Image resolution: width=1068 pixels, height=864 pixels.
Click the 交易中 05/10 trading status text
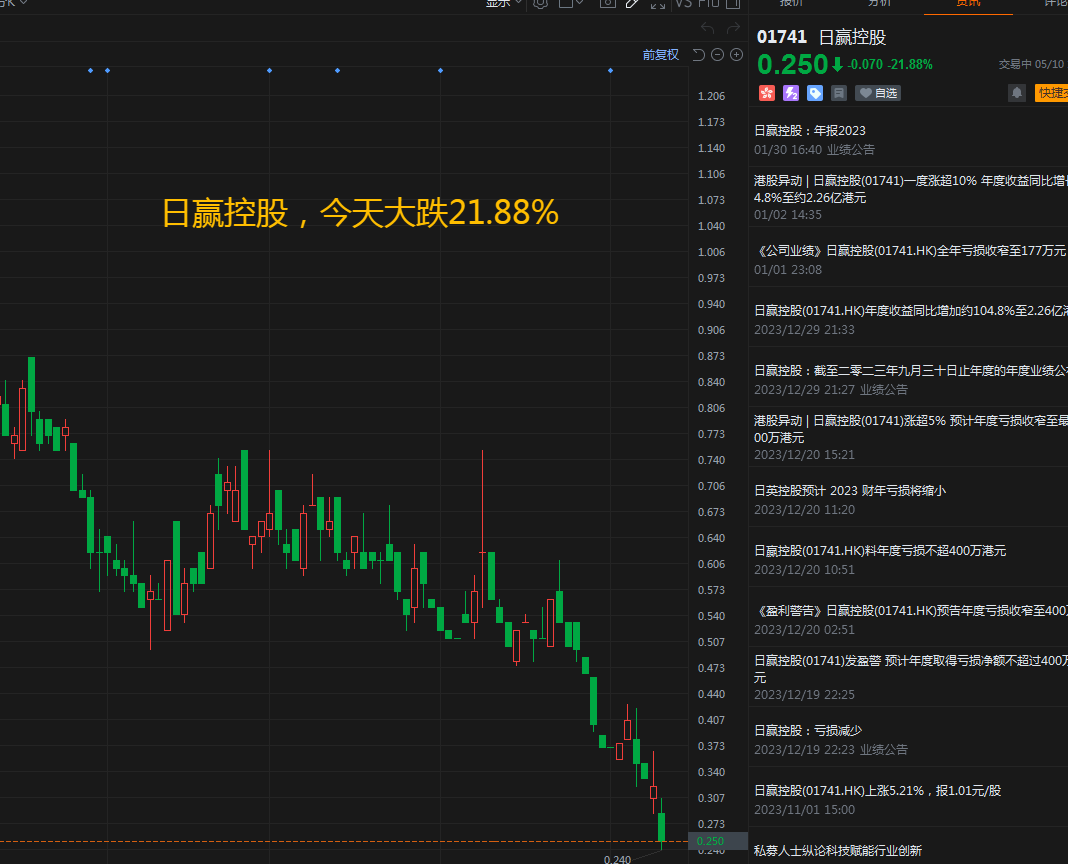click(x=1031, y=64)
